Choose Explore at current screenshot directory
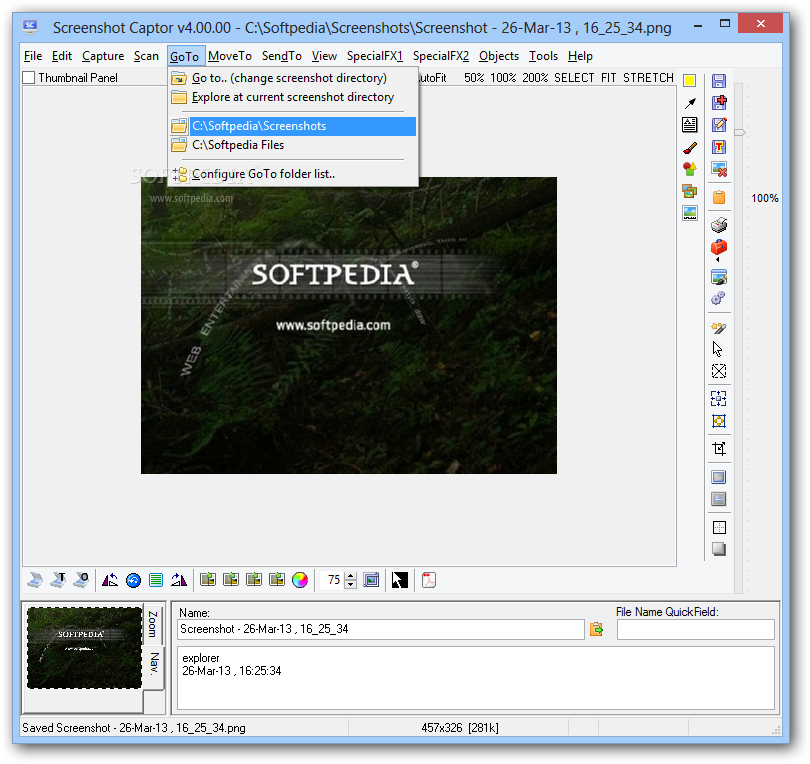The width and height of the screenshot is (810, 764). pyautogui.click(x=293, y=97)
